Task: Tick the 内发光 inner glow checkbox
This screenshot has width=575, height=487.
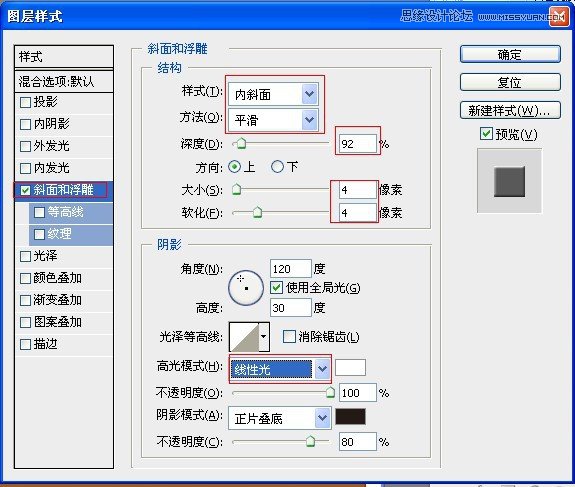Action: coord(25,168)
